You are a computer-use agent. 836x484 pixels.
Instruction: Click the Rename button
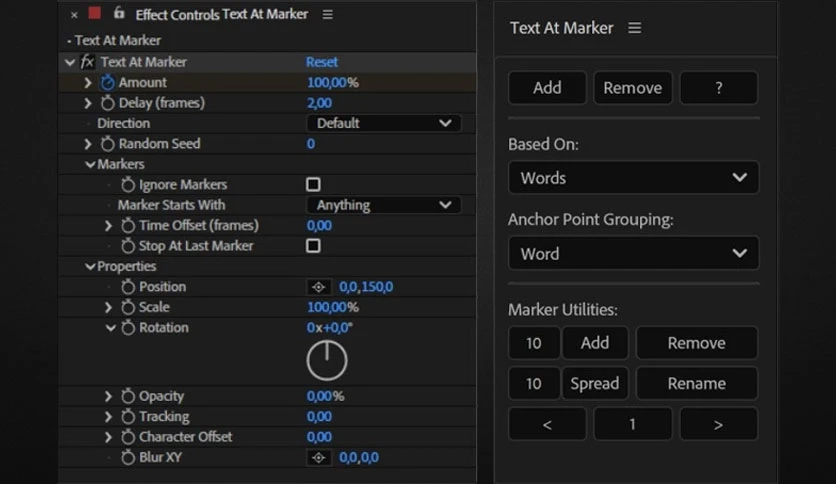pos(697,383)
